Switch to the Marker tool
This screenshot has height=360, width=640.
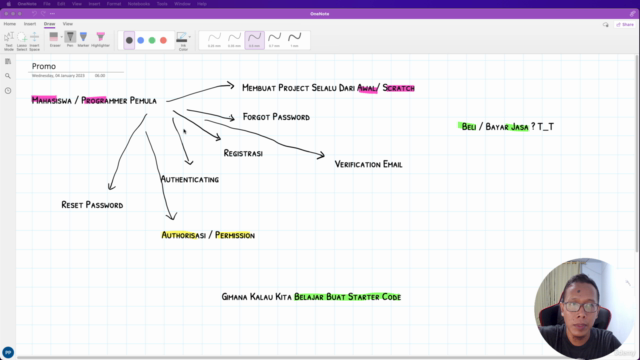click(83, 40)
